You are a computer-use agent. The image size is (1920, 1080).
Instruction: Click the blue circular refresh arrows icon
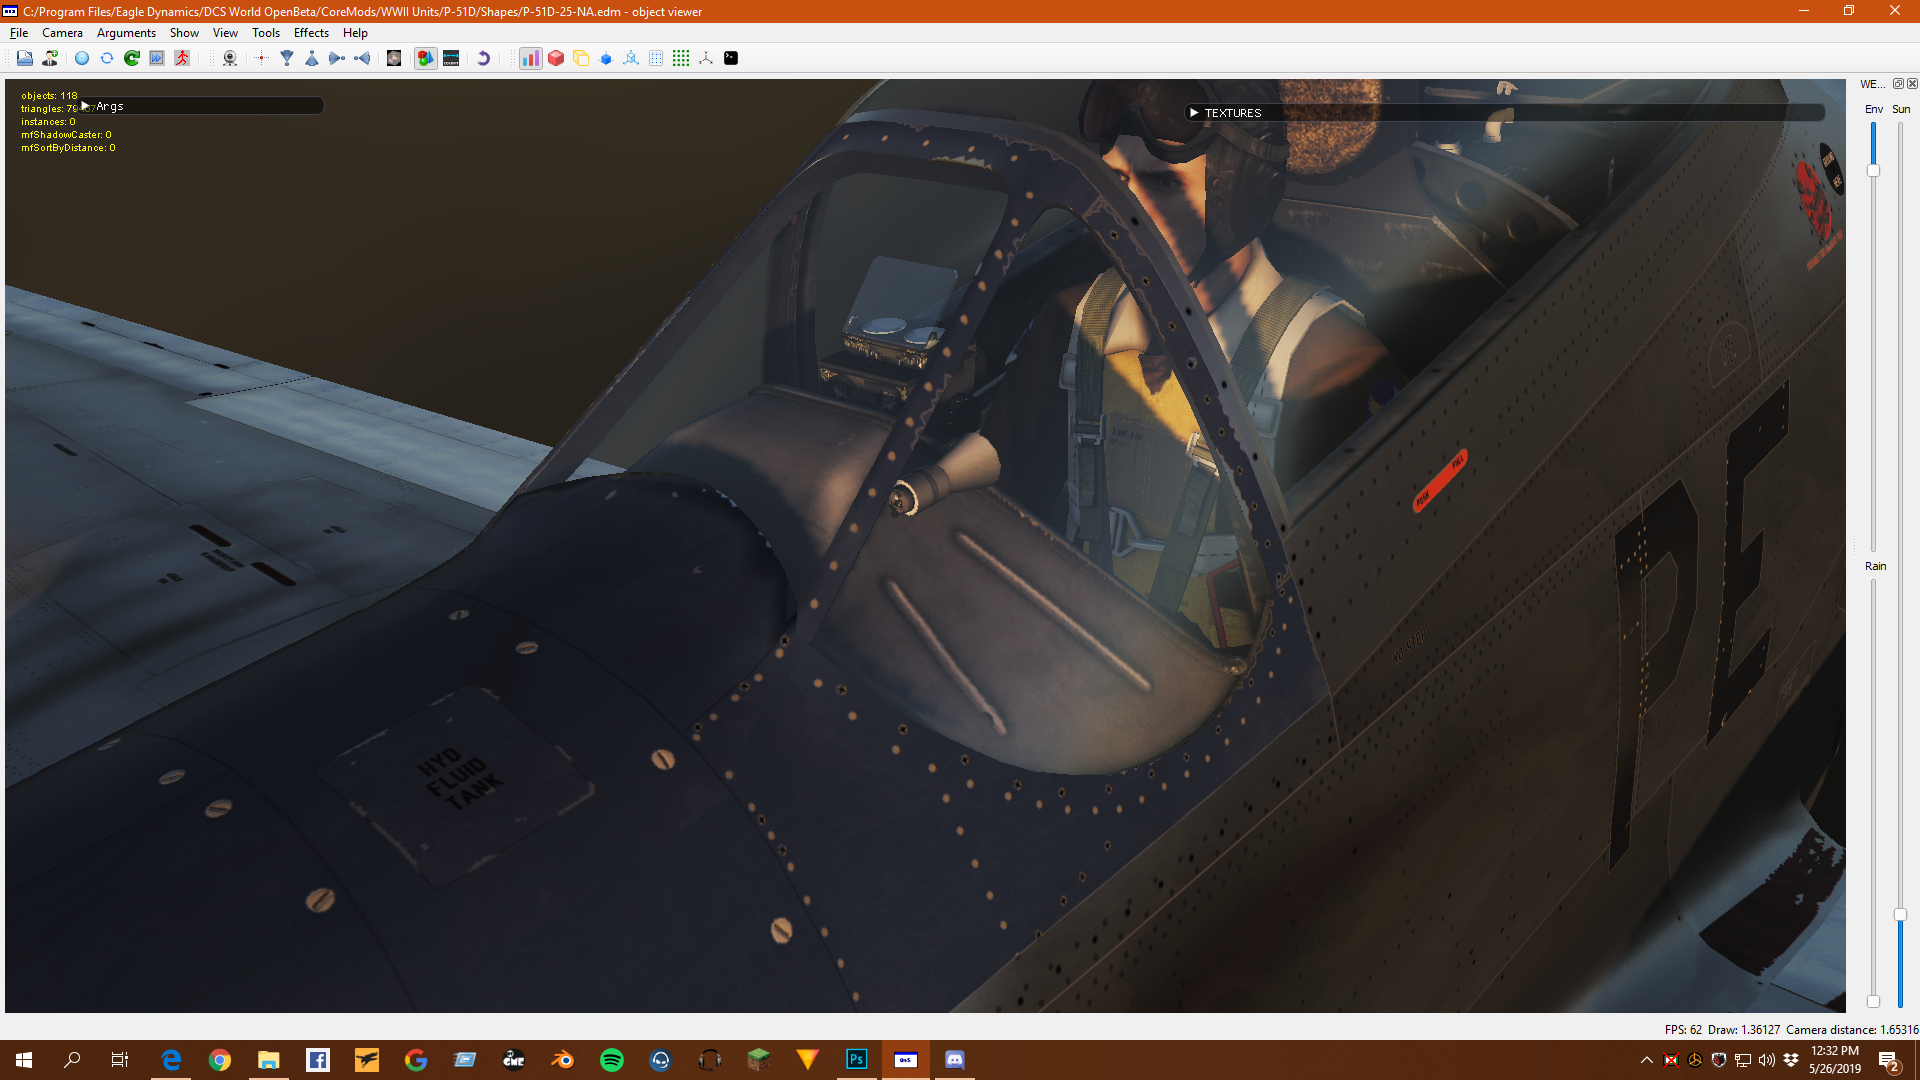107,58
